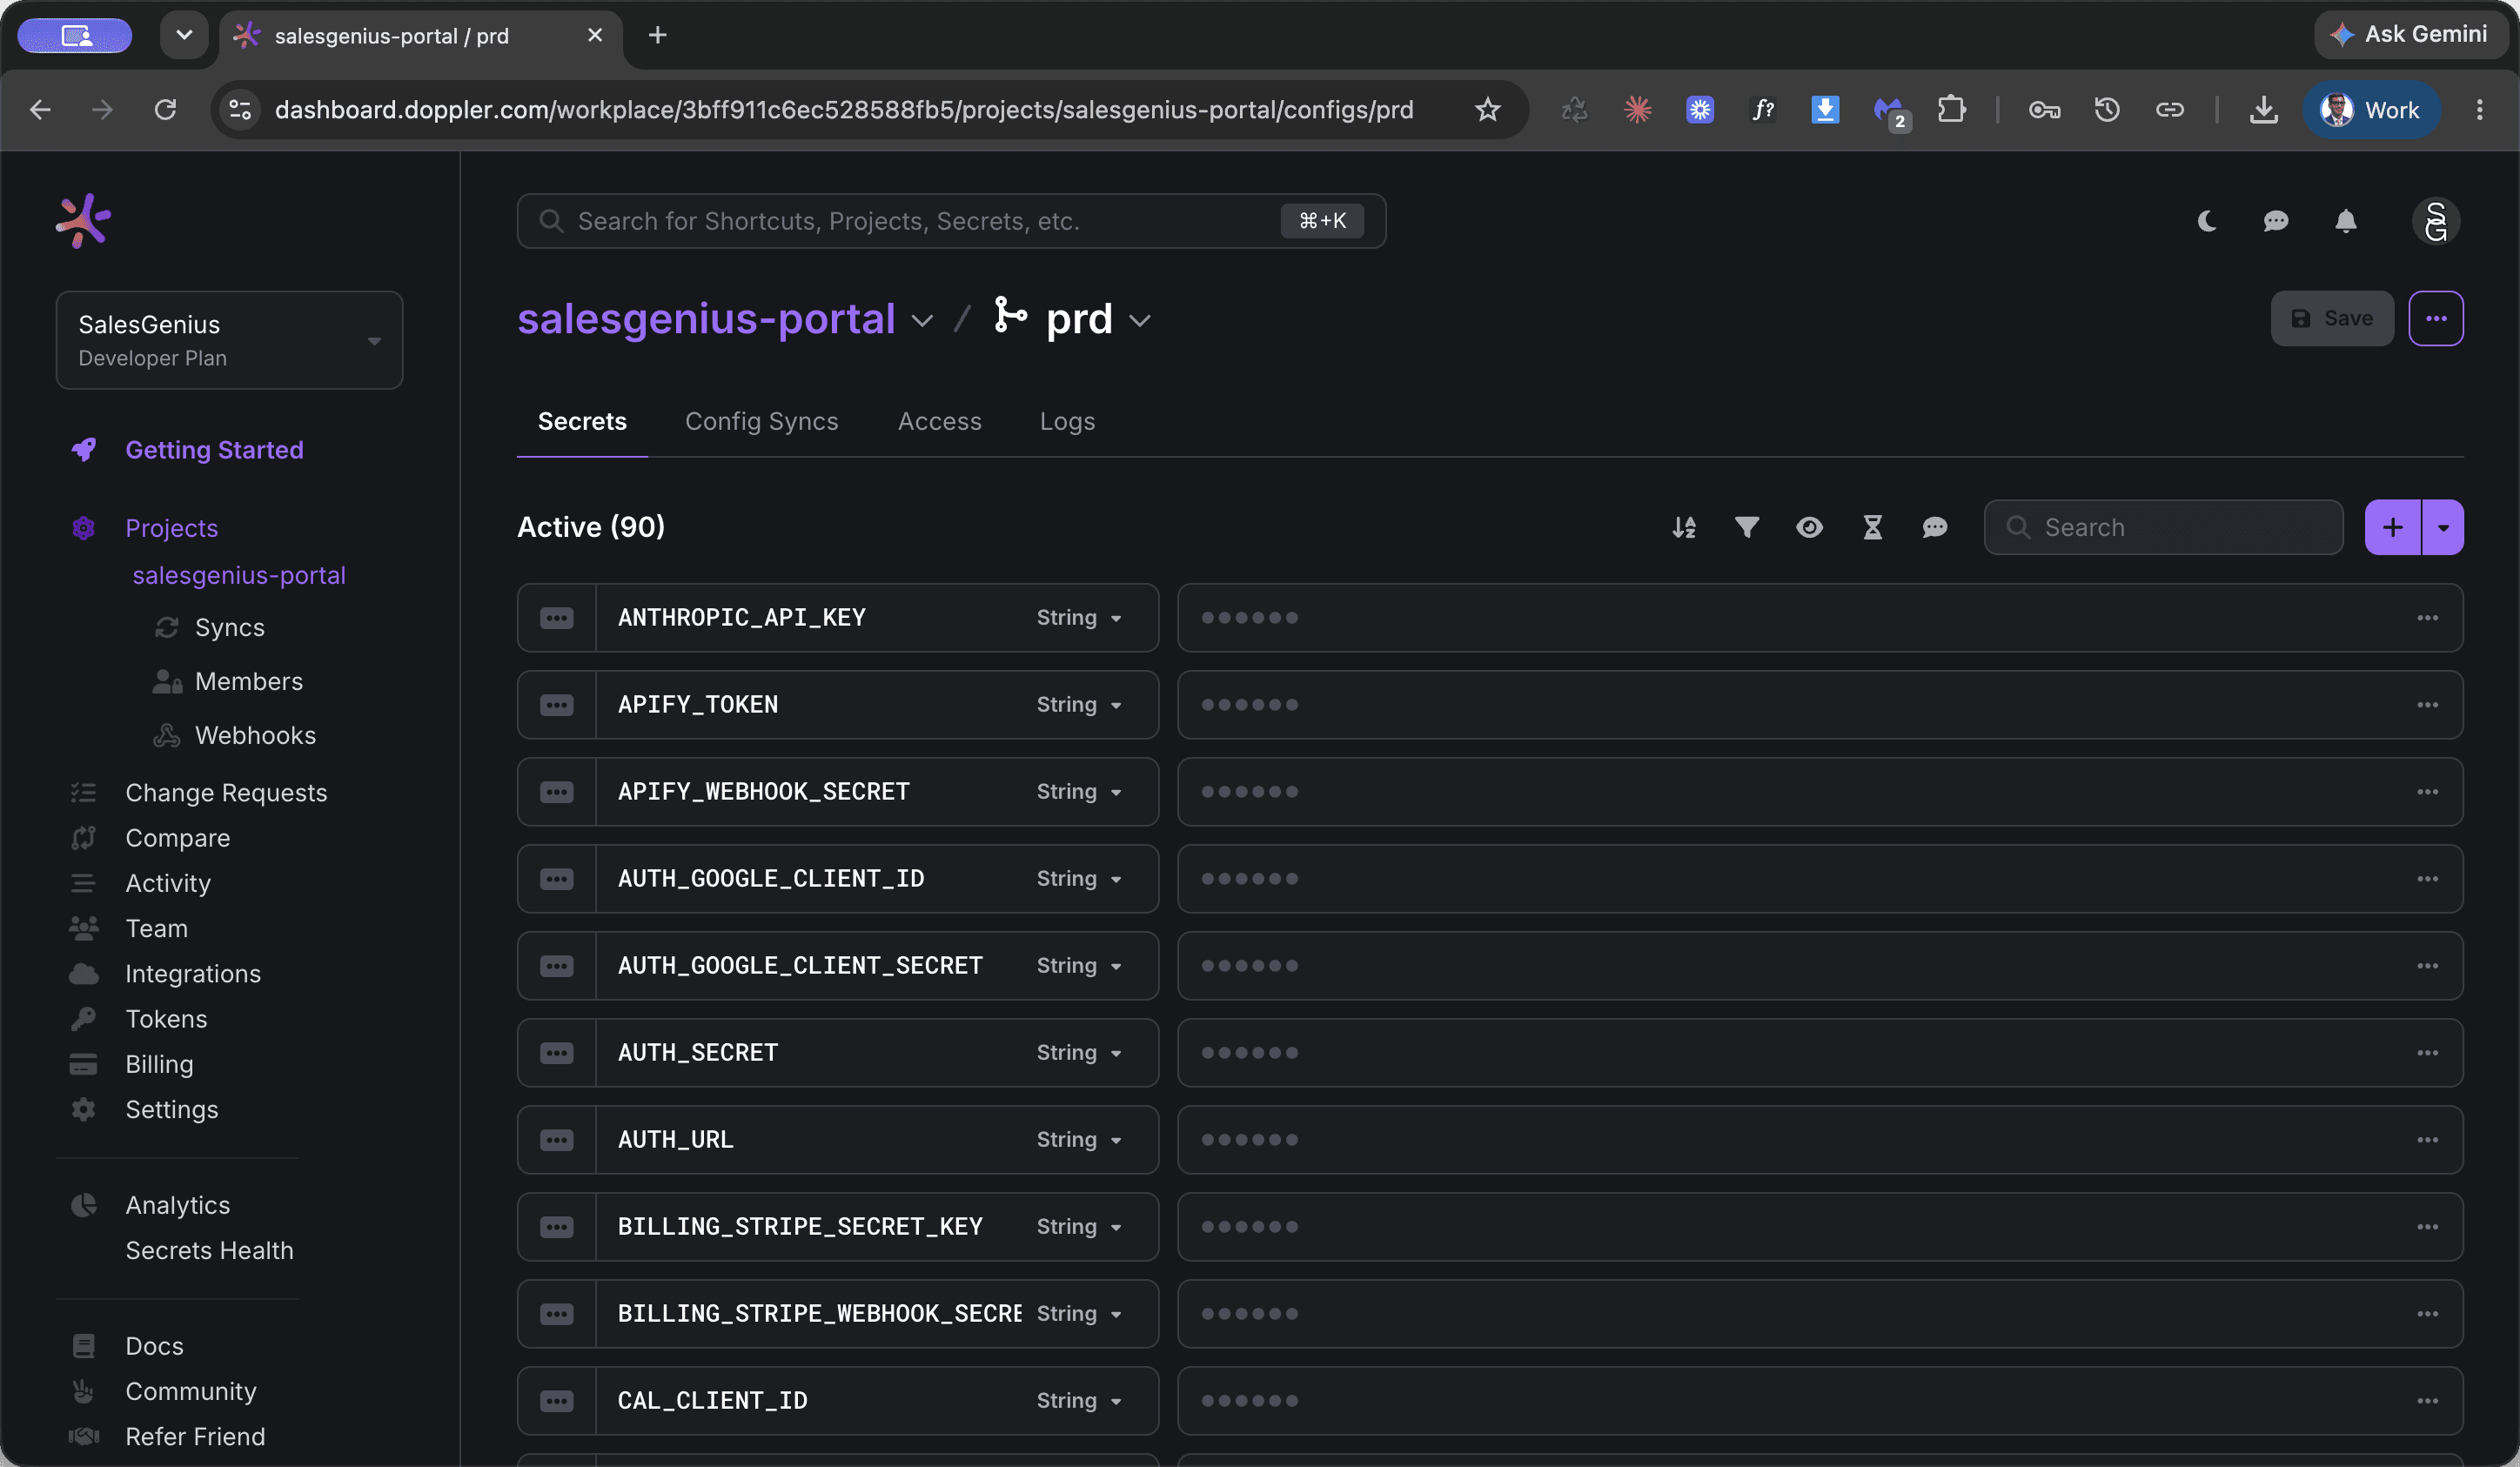Viewport: 2520px width, 1467px height.
Task: Expand the prd config dropdown
Action: tap(1140, 320)
